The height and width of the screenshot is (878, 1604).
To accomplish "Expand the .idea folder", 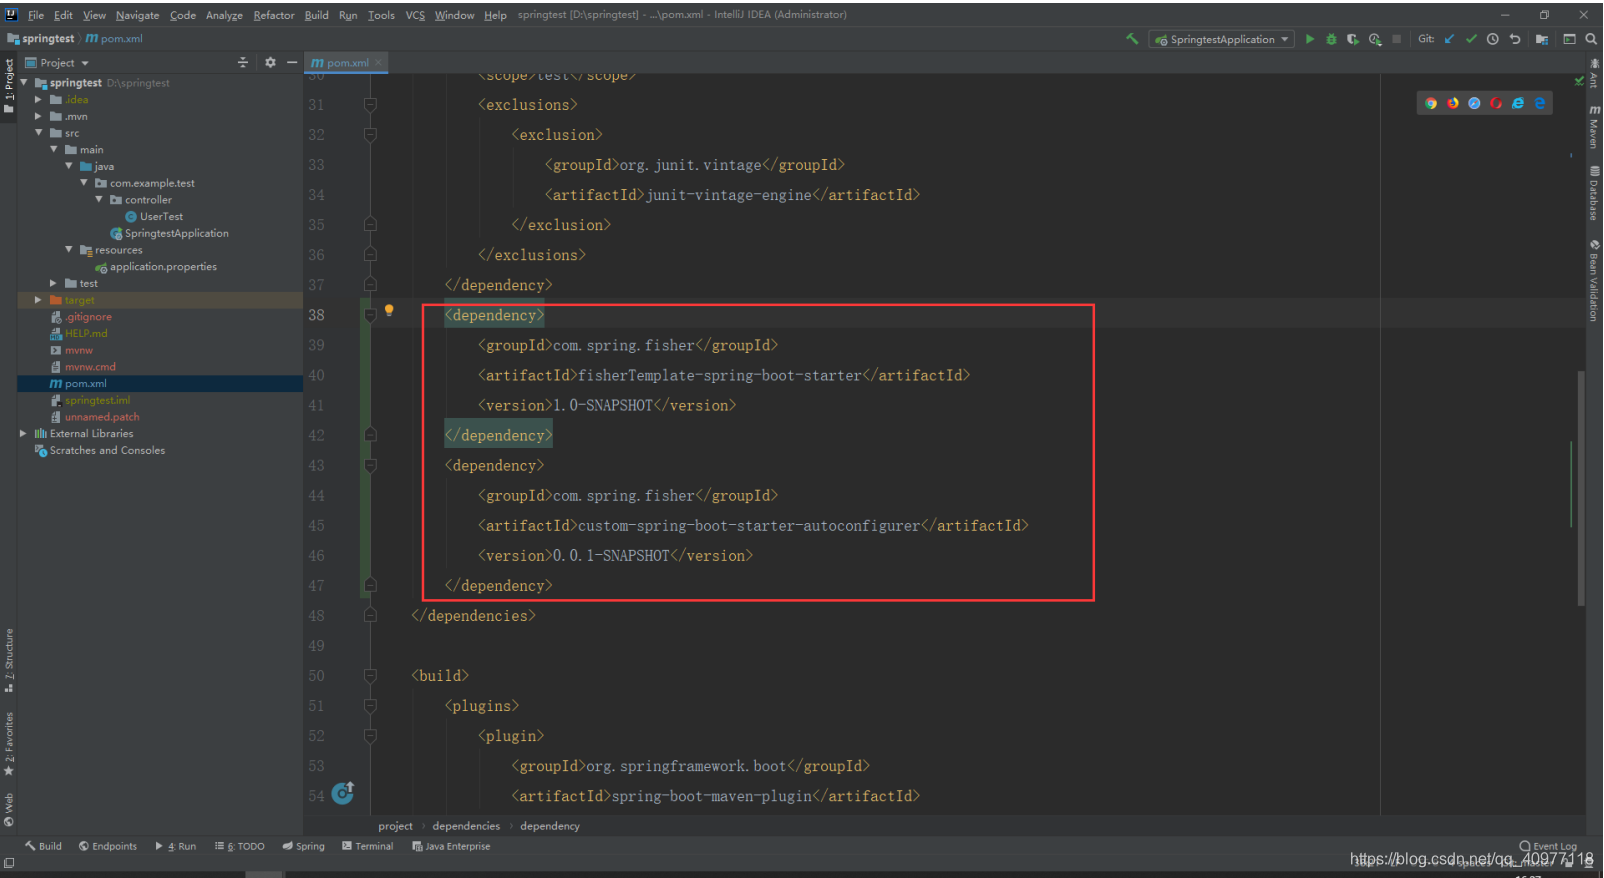I will [39, 100].
